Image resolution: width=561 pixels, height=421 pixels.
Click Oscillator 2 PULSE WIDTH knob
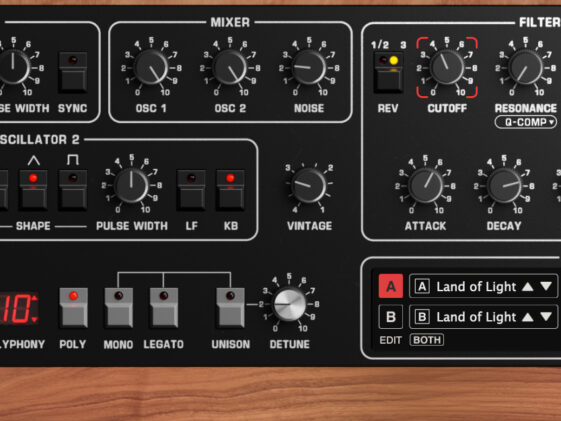tap(131, 185)
